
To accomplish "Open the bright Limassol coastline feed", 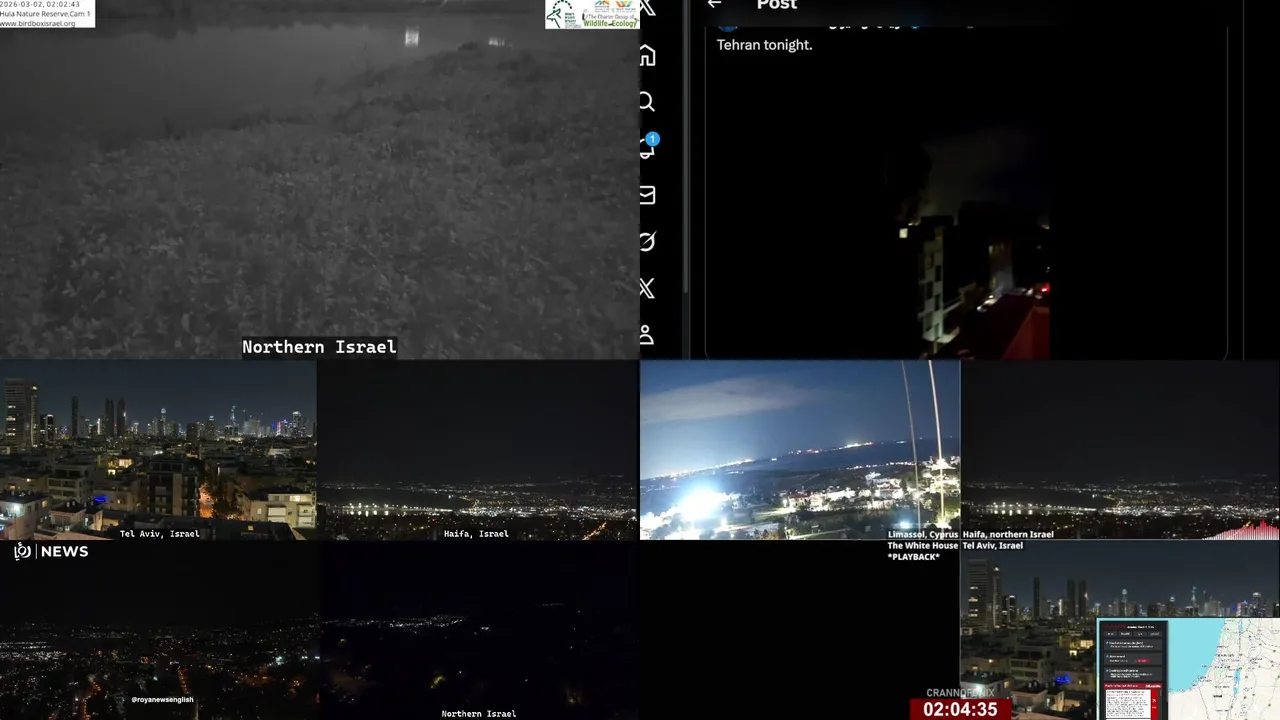I will 800,450.
